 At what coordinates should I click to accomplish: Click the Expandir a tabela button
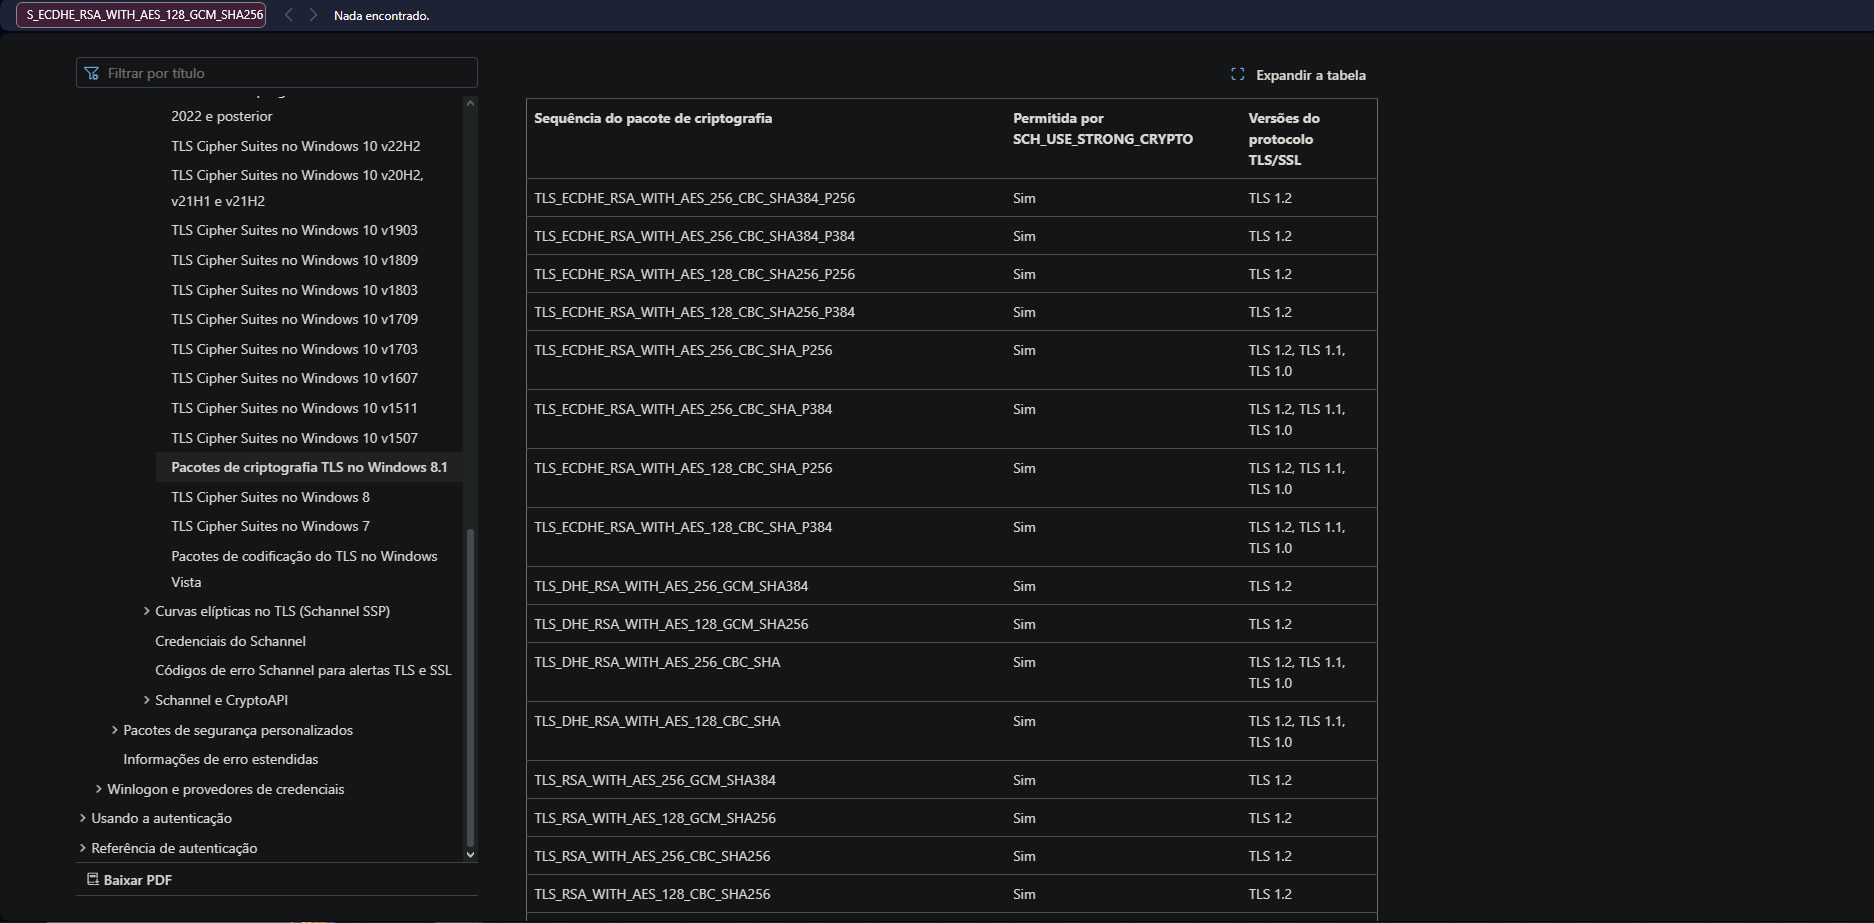1298,75
